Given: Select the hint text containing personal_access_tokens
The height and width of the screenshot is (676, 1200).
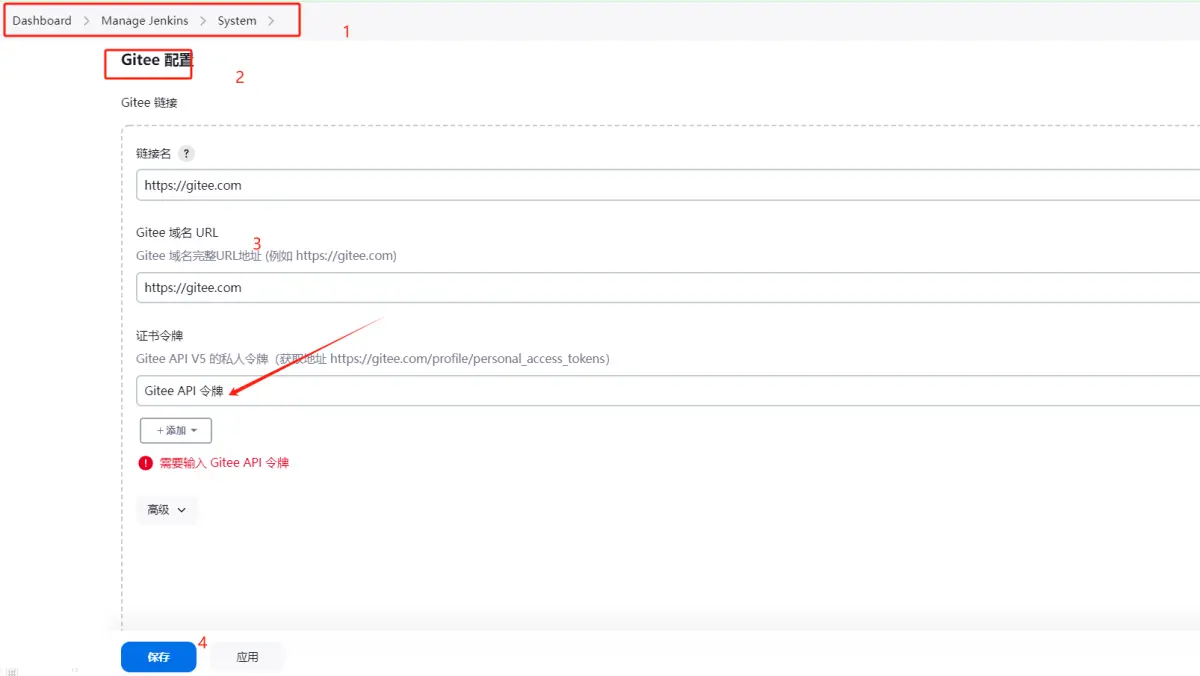Looking at the screenshot, I should [373, 358].
